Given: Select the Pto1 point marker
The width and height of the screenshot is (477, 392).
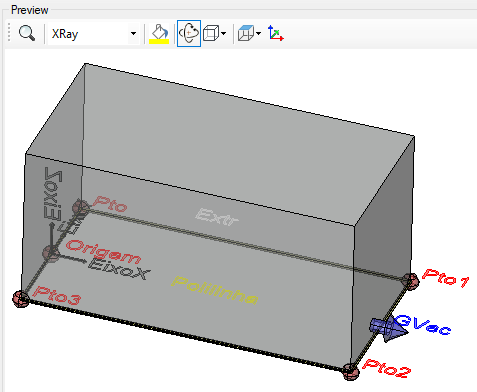Looking at the screenshot, I should [x=410, y=279].
